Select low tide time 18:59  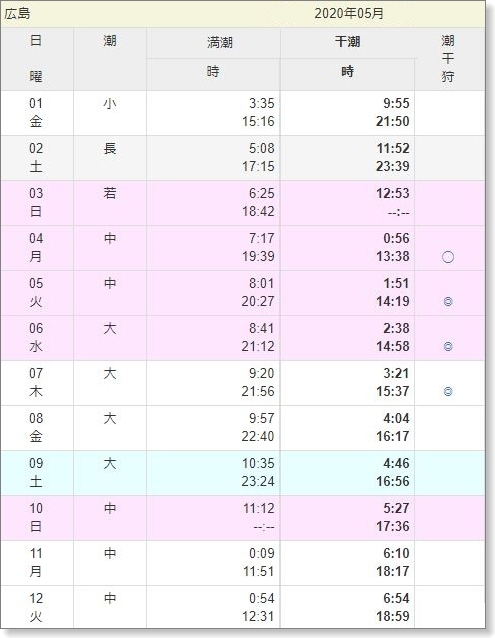point(393,616)
